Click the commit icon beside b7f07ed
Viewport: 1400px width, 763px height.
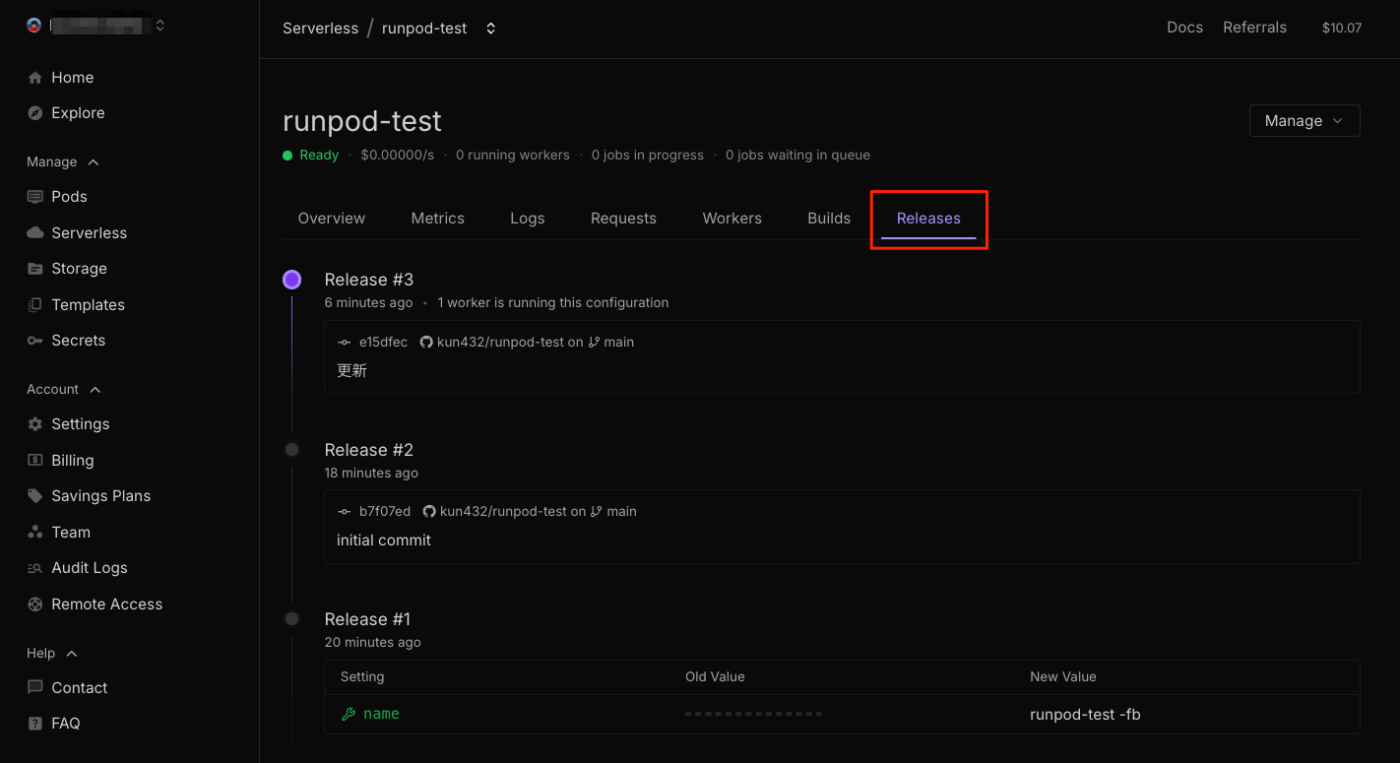pyautogui.click(x=345, y=511)
